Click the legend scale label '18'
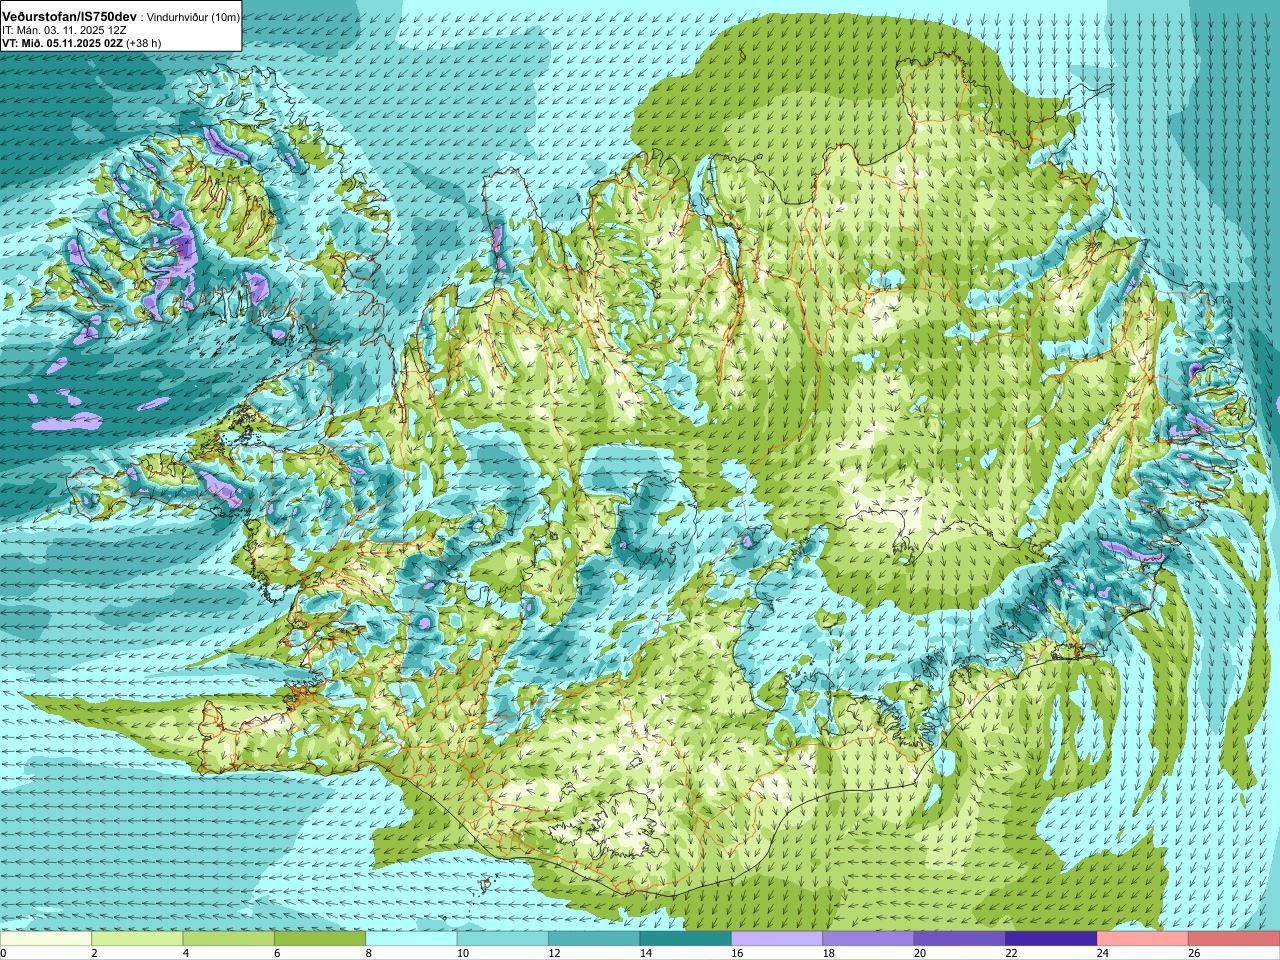 tap(829, 953)
